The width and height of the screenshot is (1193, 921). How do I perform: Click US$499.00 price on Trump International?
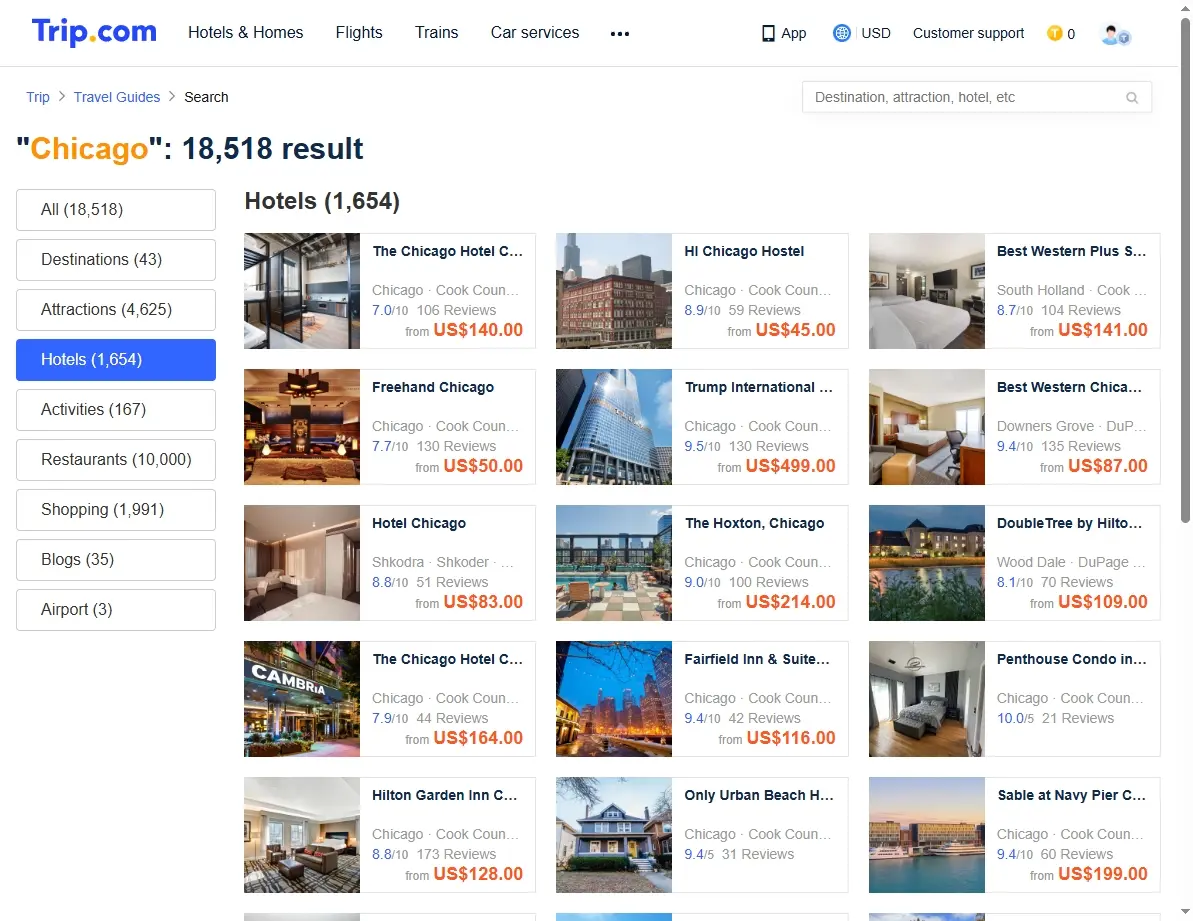tap(791, 466)
